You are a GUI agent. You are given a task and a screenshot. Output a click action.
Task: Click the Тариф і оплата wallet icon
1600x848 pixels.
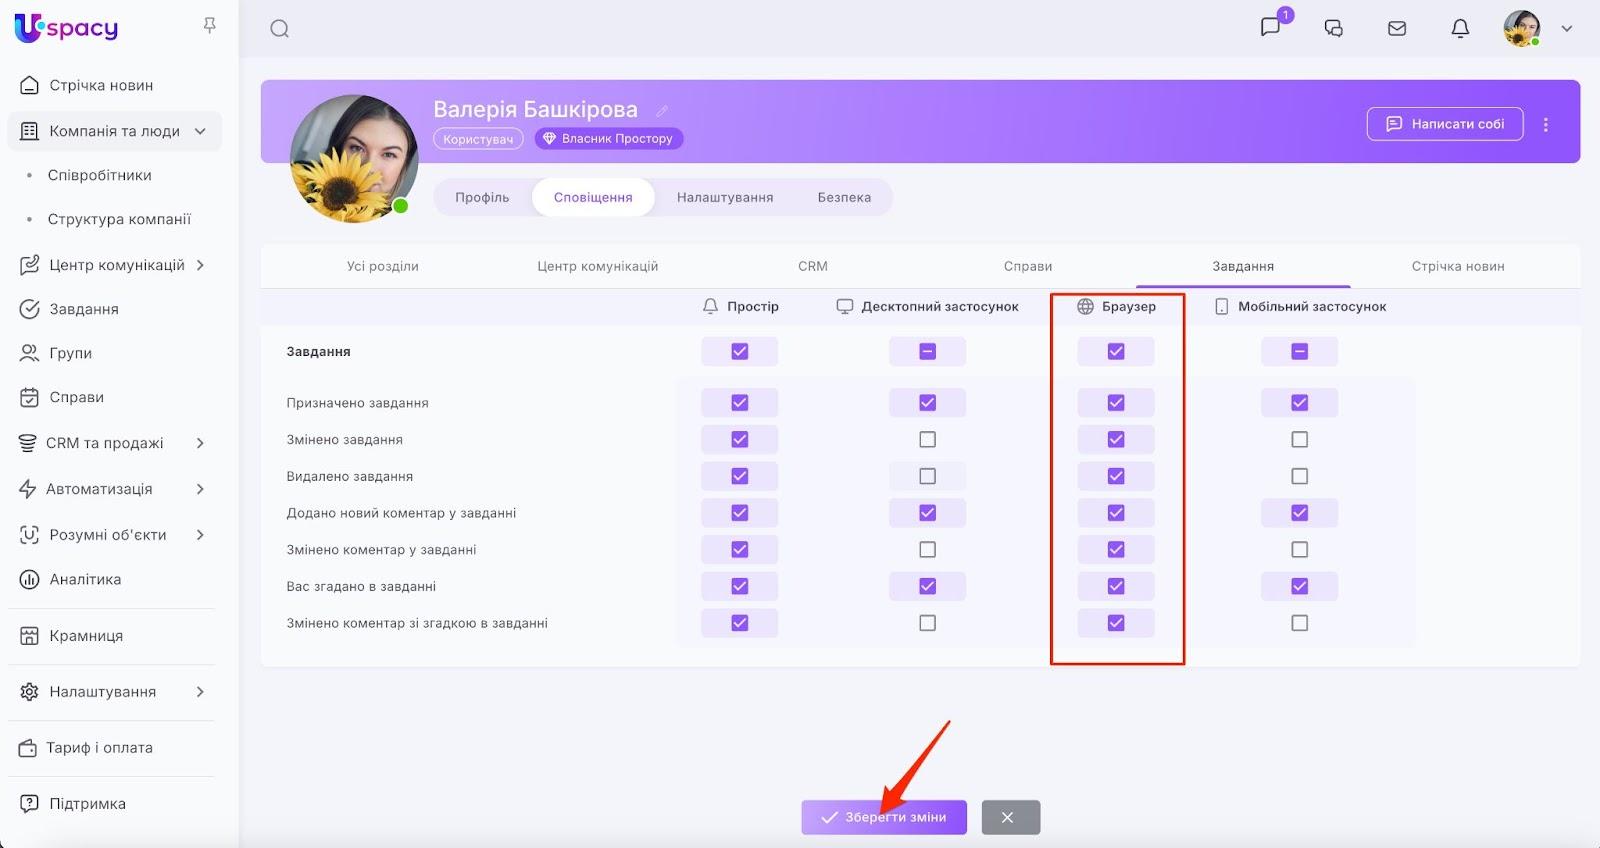pos(28,748)
